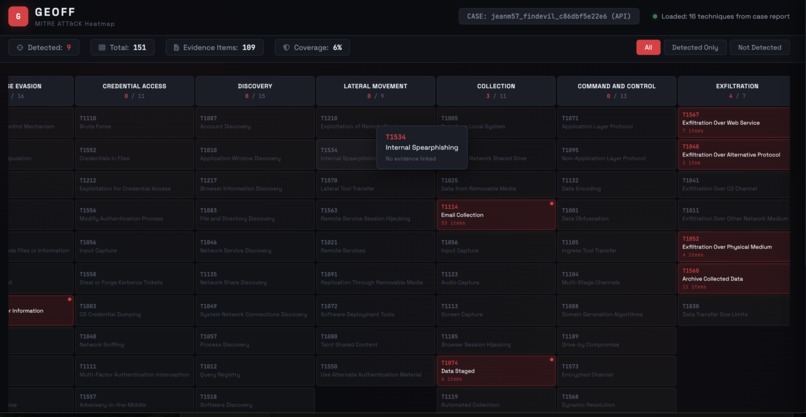
Task: Select T1057 Process Discovery cell
Action: click(255, 340)
